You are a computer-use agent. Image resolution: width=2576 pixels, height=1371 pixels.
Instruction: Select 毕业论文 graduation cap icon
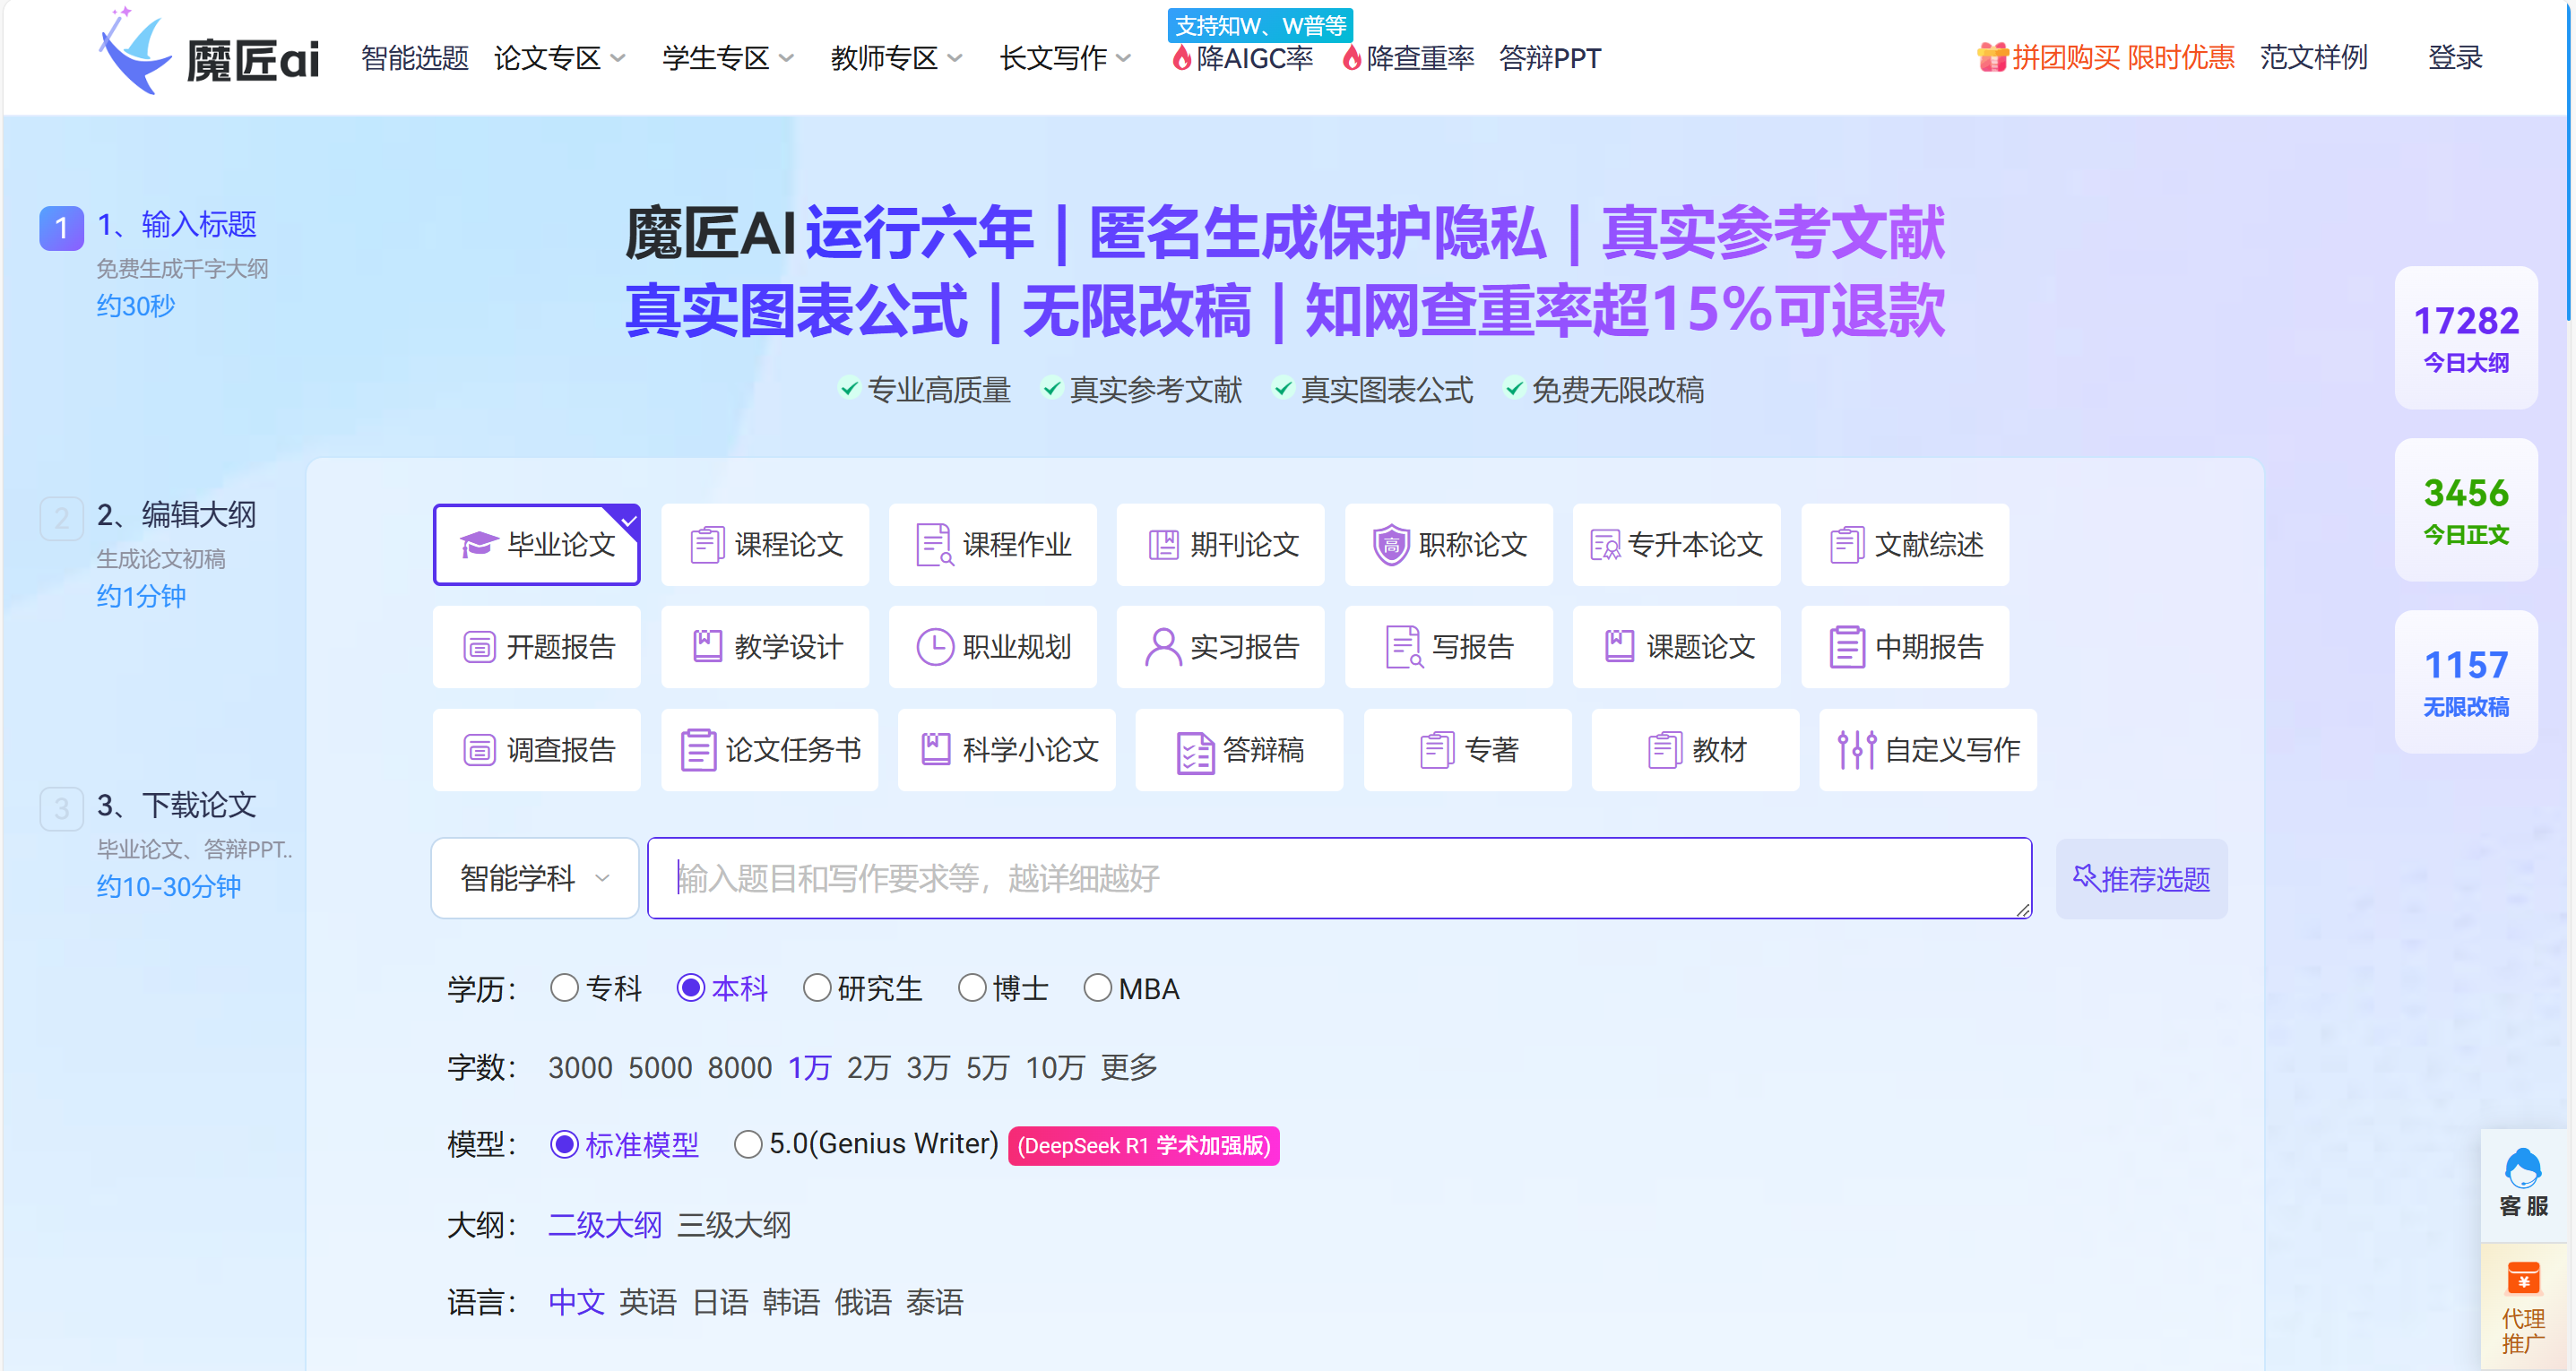(479, 545)
